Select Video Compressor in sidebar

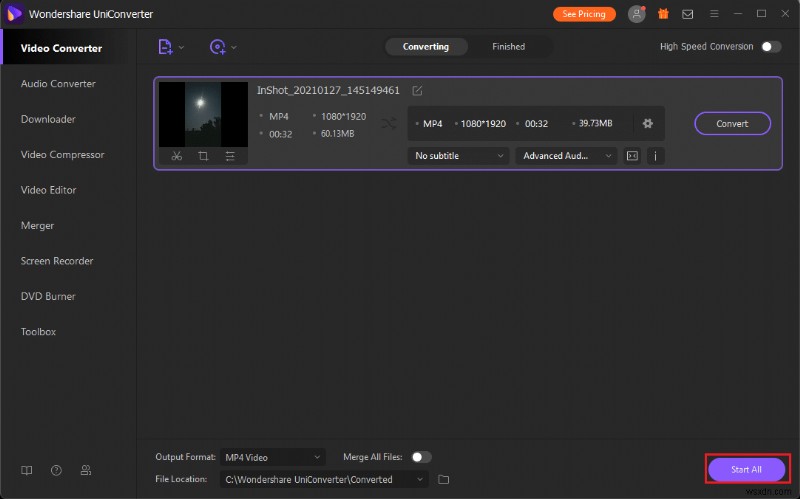pos(63,155)
